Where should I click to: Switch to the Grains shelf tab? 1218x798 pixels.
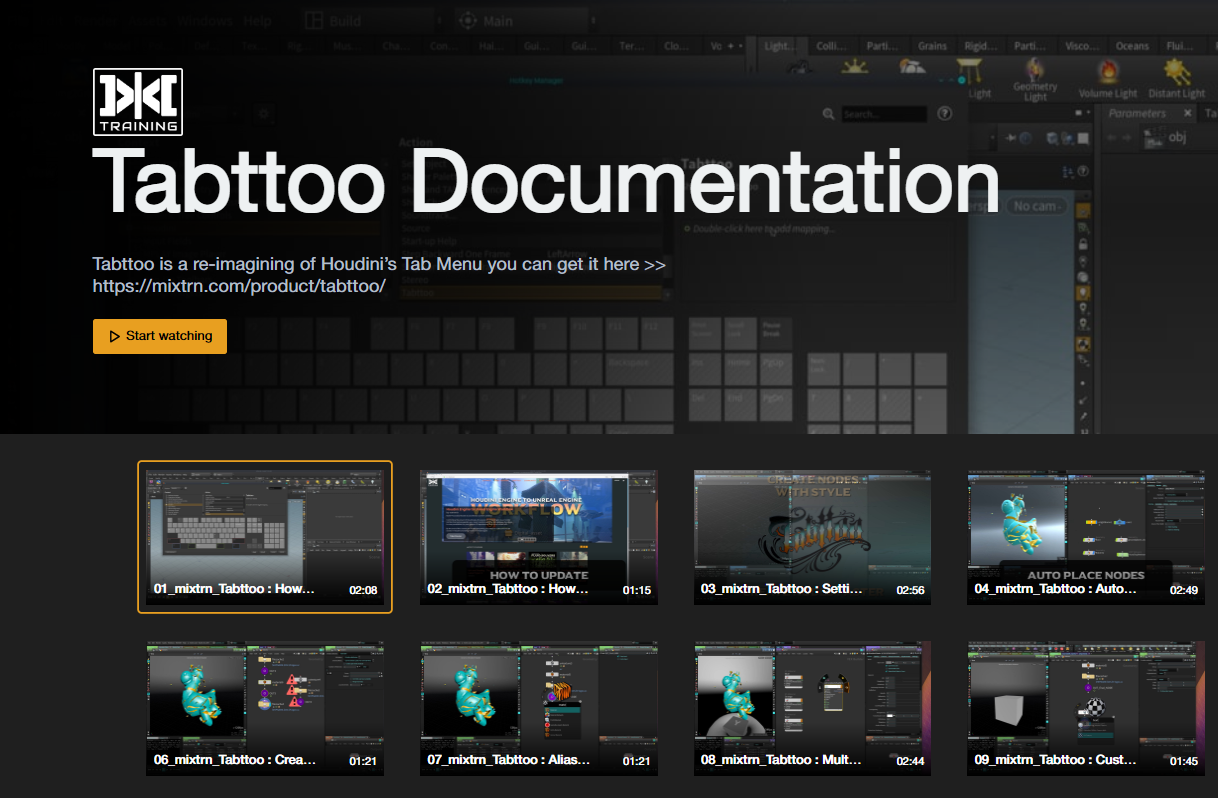[932, 45]
